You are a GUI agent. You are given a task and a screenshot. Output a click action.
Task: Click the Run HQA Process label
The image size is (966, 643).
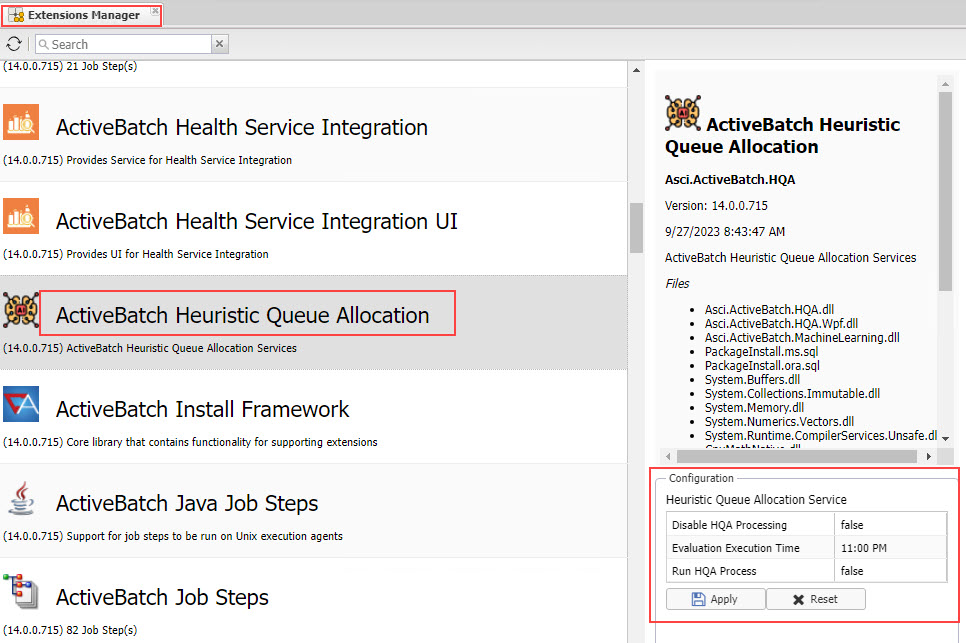coord(714,571)
